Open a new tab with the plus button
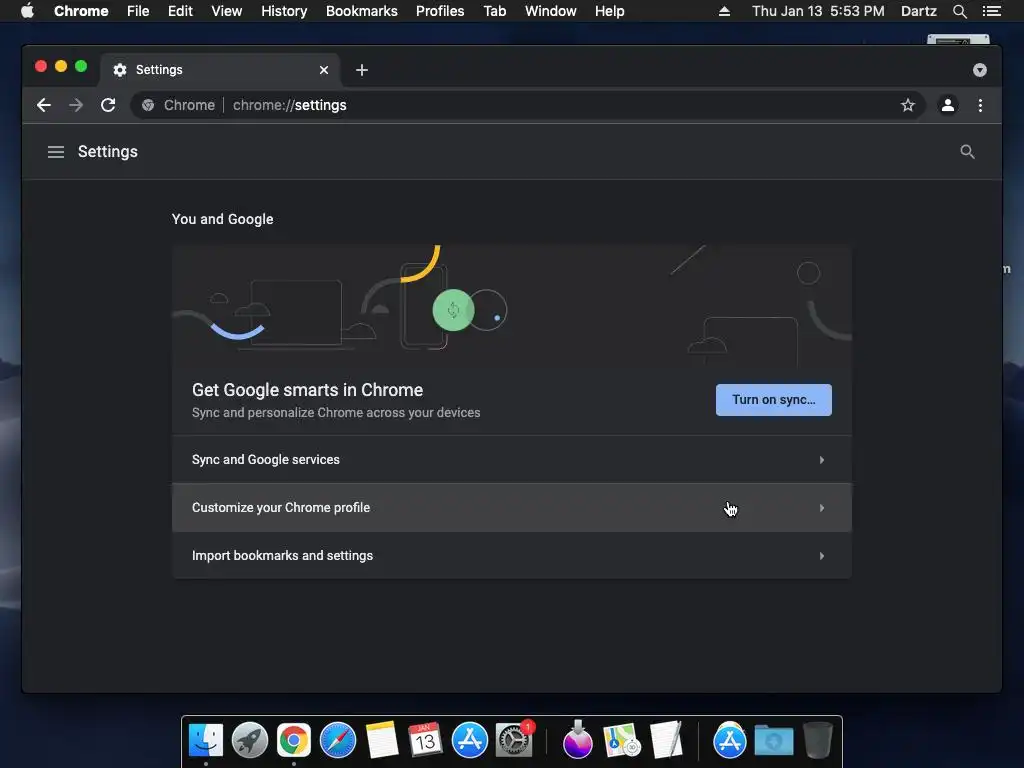Screen dimensions: 1024x768 click(x=361, y=70)
